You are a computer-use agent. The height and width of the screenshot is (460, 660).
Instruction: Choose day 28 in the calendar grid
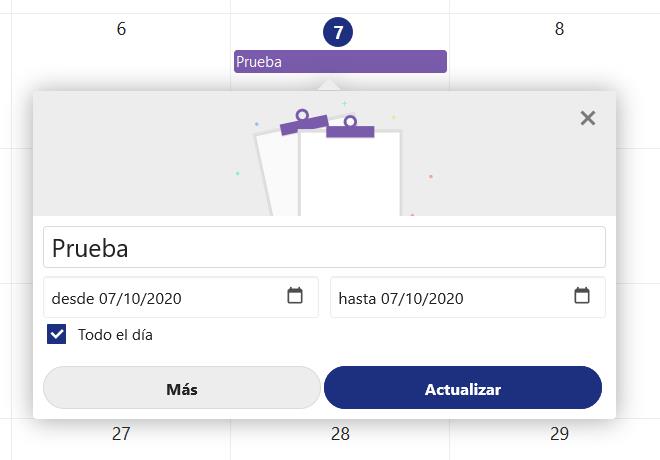pos(340,434)
